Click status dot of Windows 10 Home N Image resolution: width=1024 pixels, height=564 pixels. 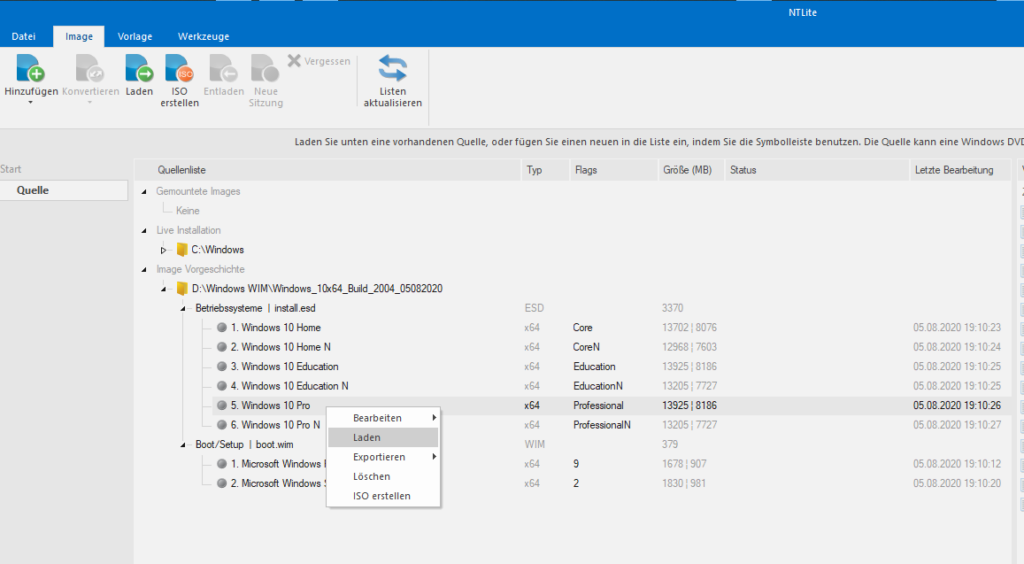[222, 347]
